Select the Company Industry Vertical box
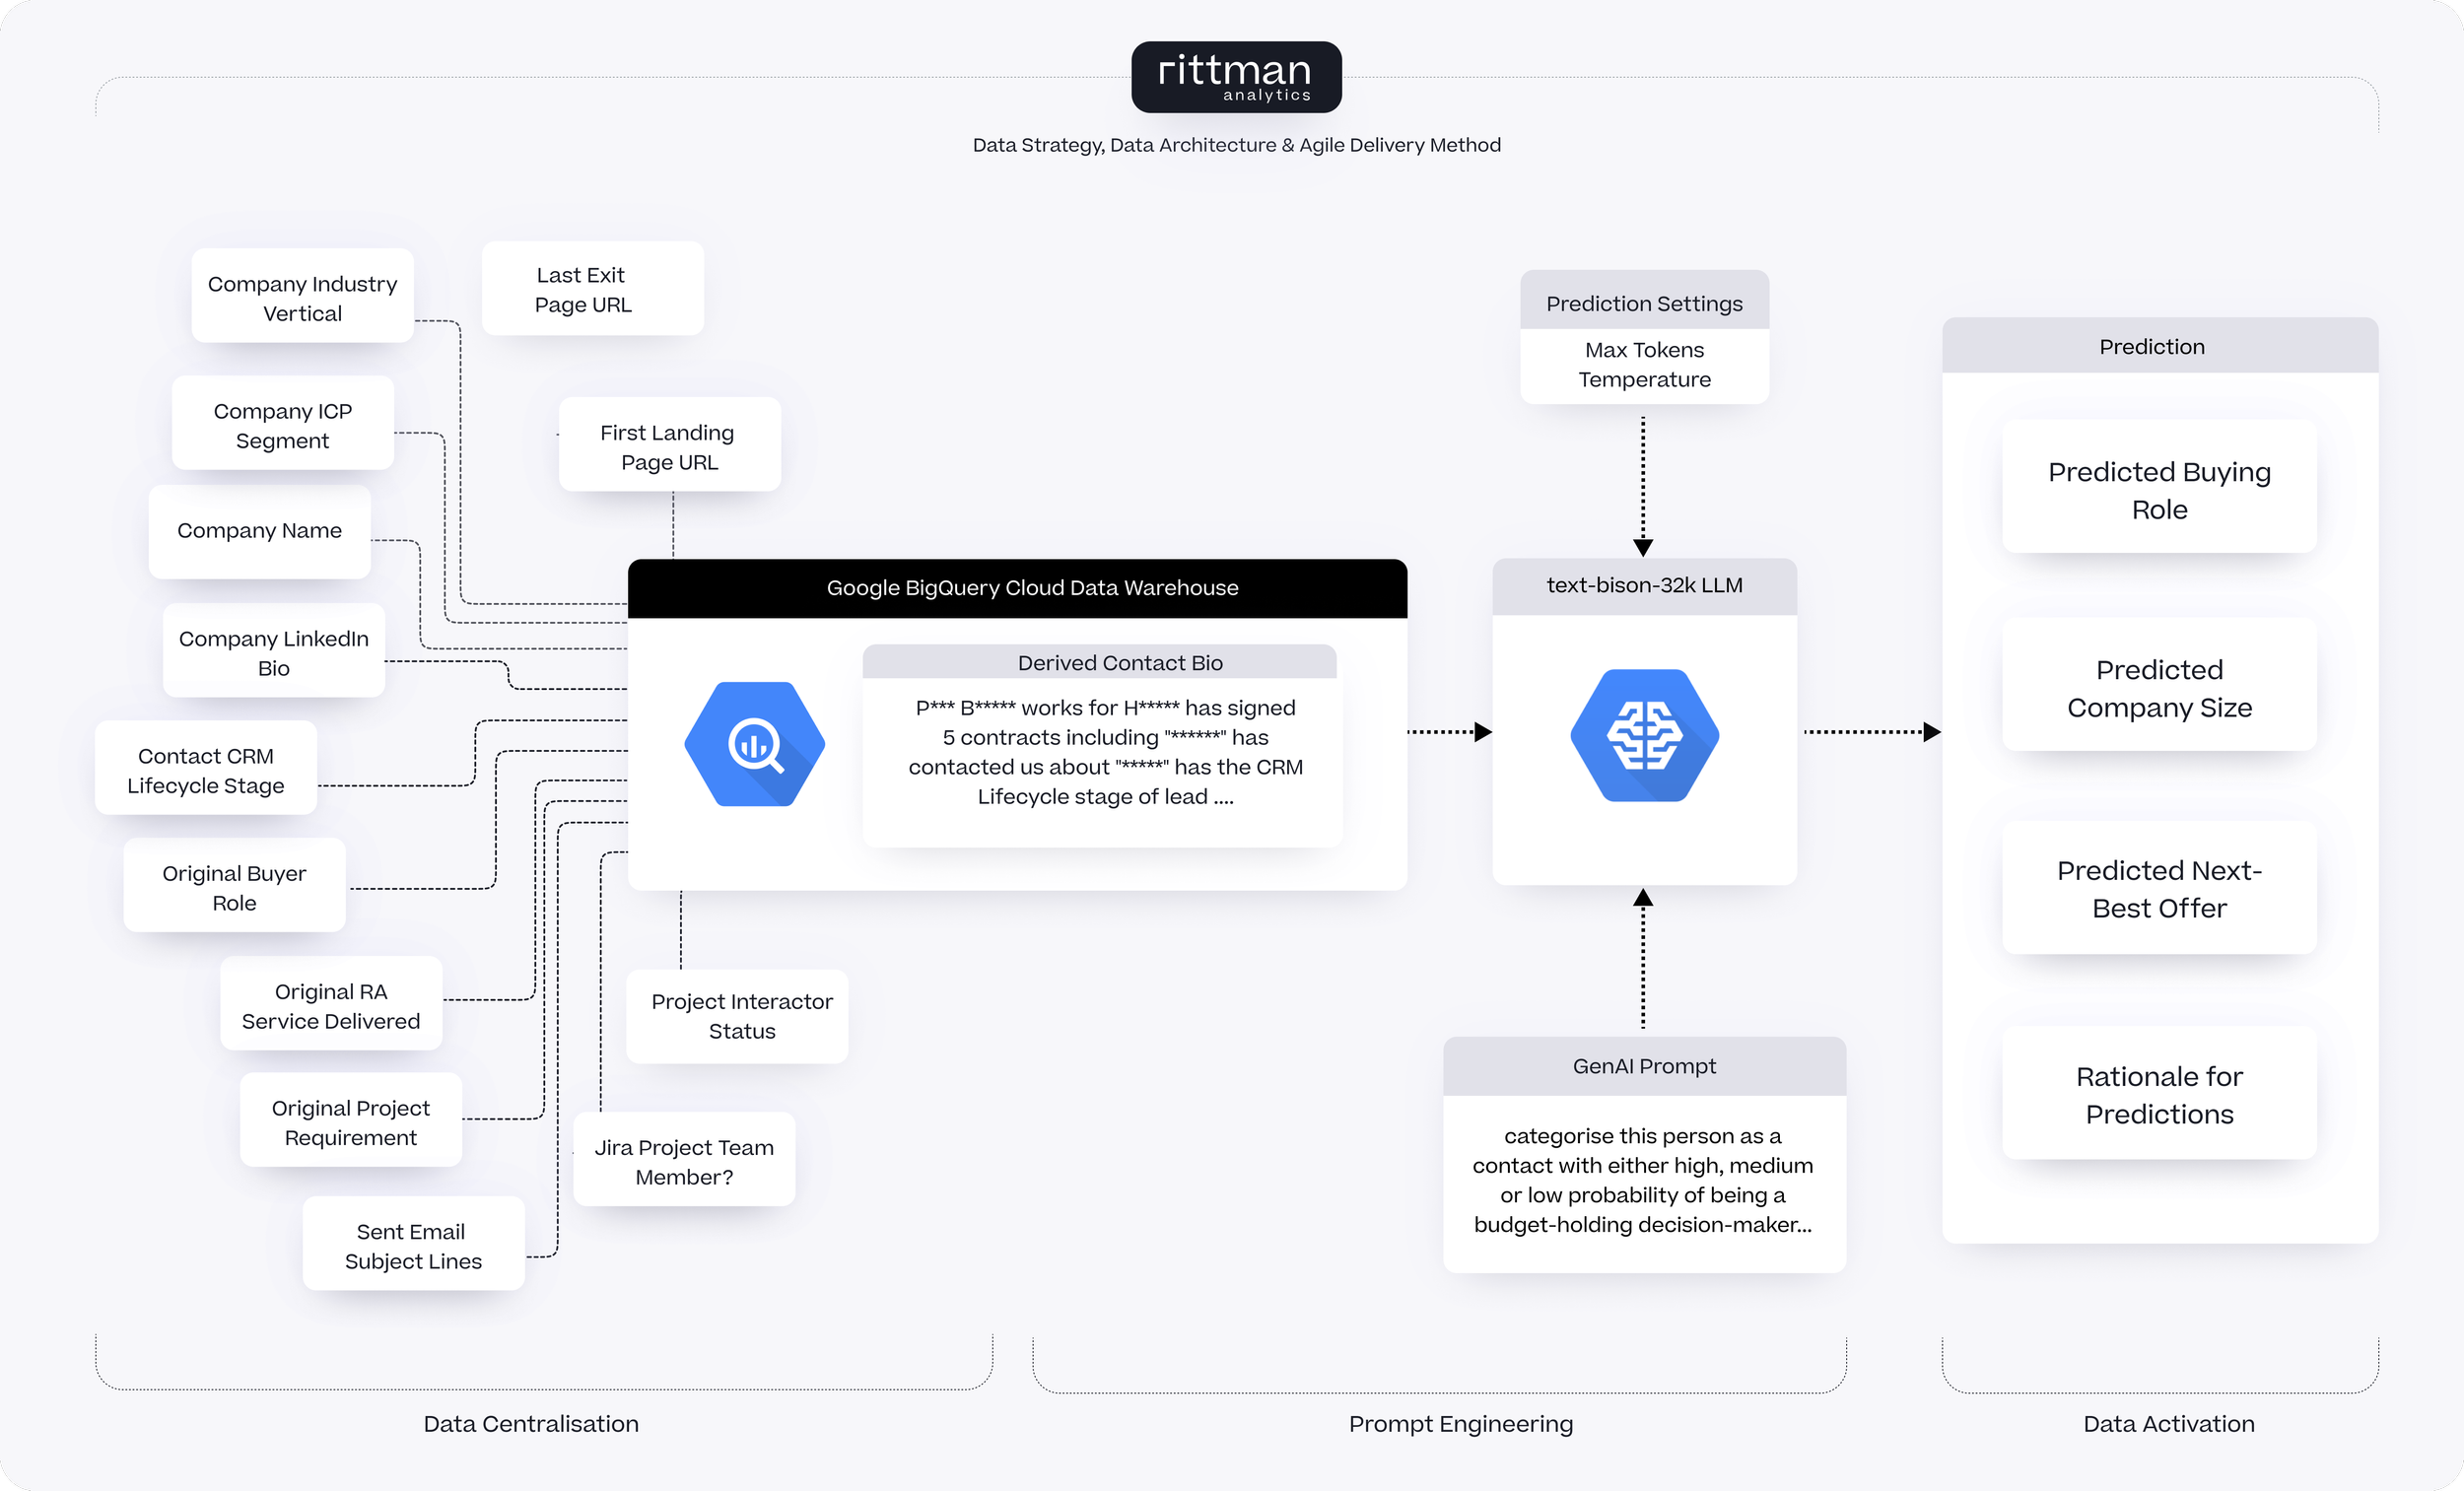The width and height of the screenshot is (2464, 1491). [302, 298]
